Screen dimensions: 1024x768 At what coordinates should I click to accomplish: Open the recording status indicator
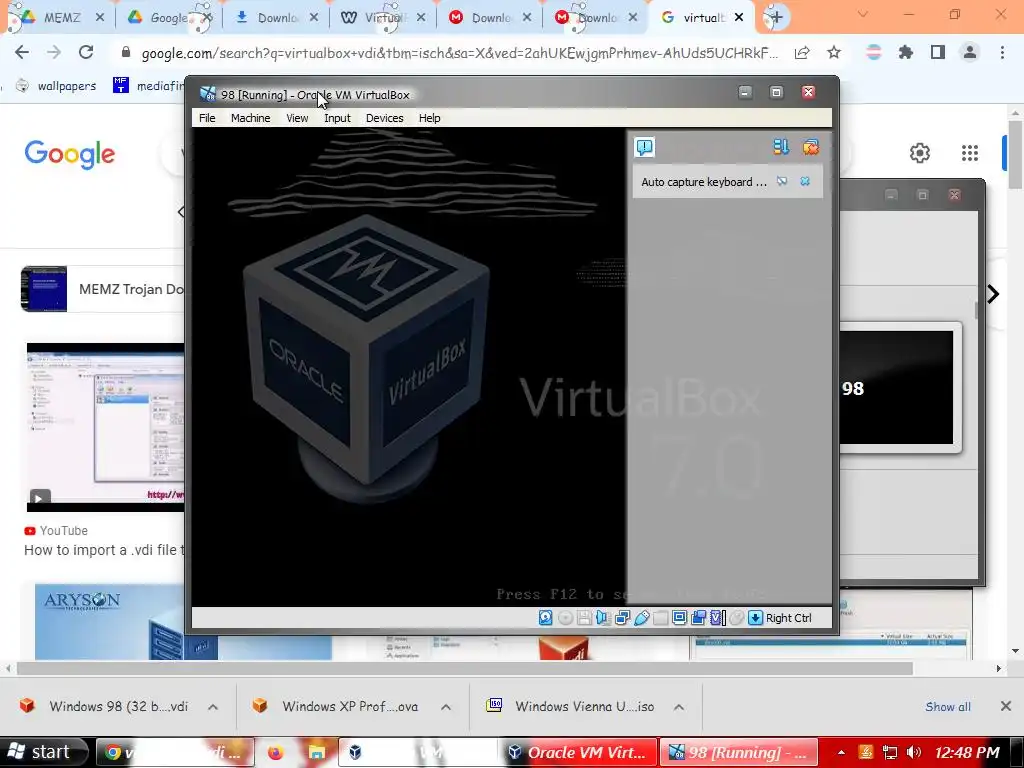[698, 618]
